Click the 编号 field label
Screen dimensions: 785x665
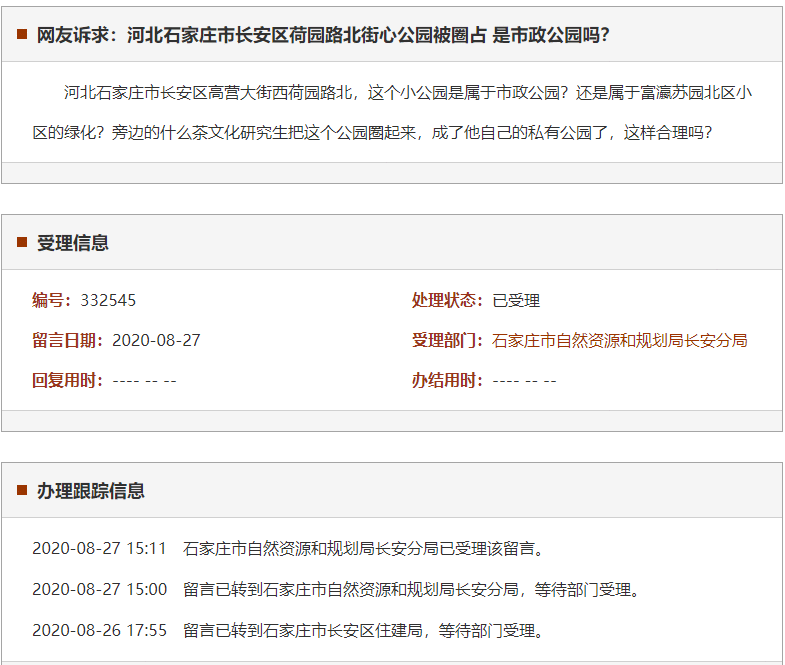(x=50, y=300)
